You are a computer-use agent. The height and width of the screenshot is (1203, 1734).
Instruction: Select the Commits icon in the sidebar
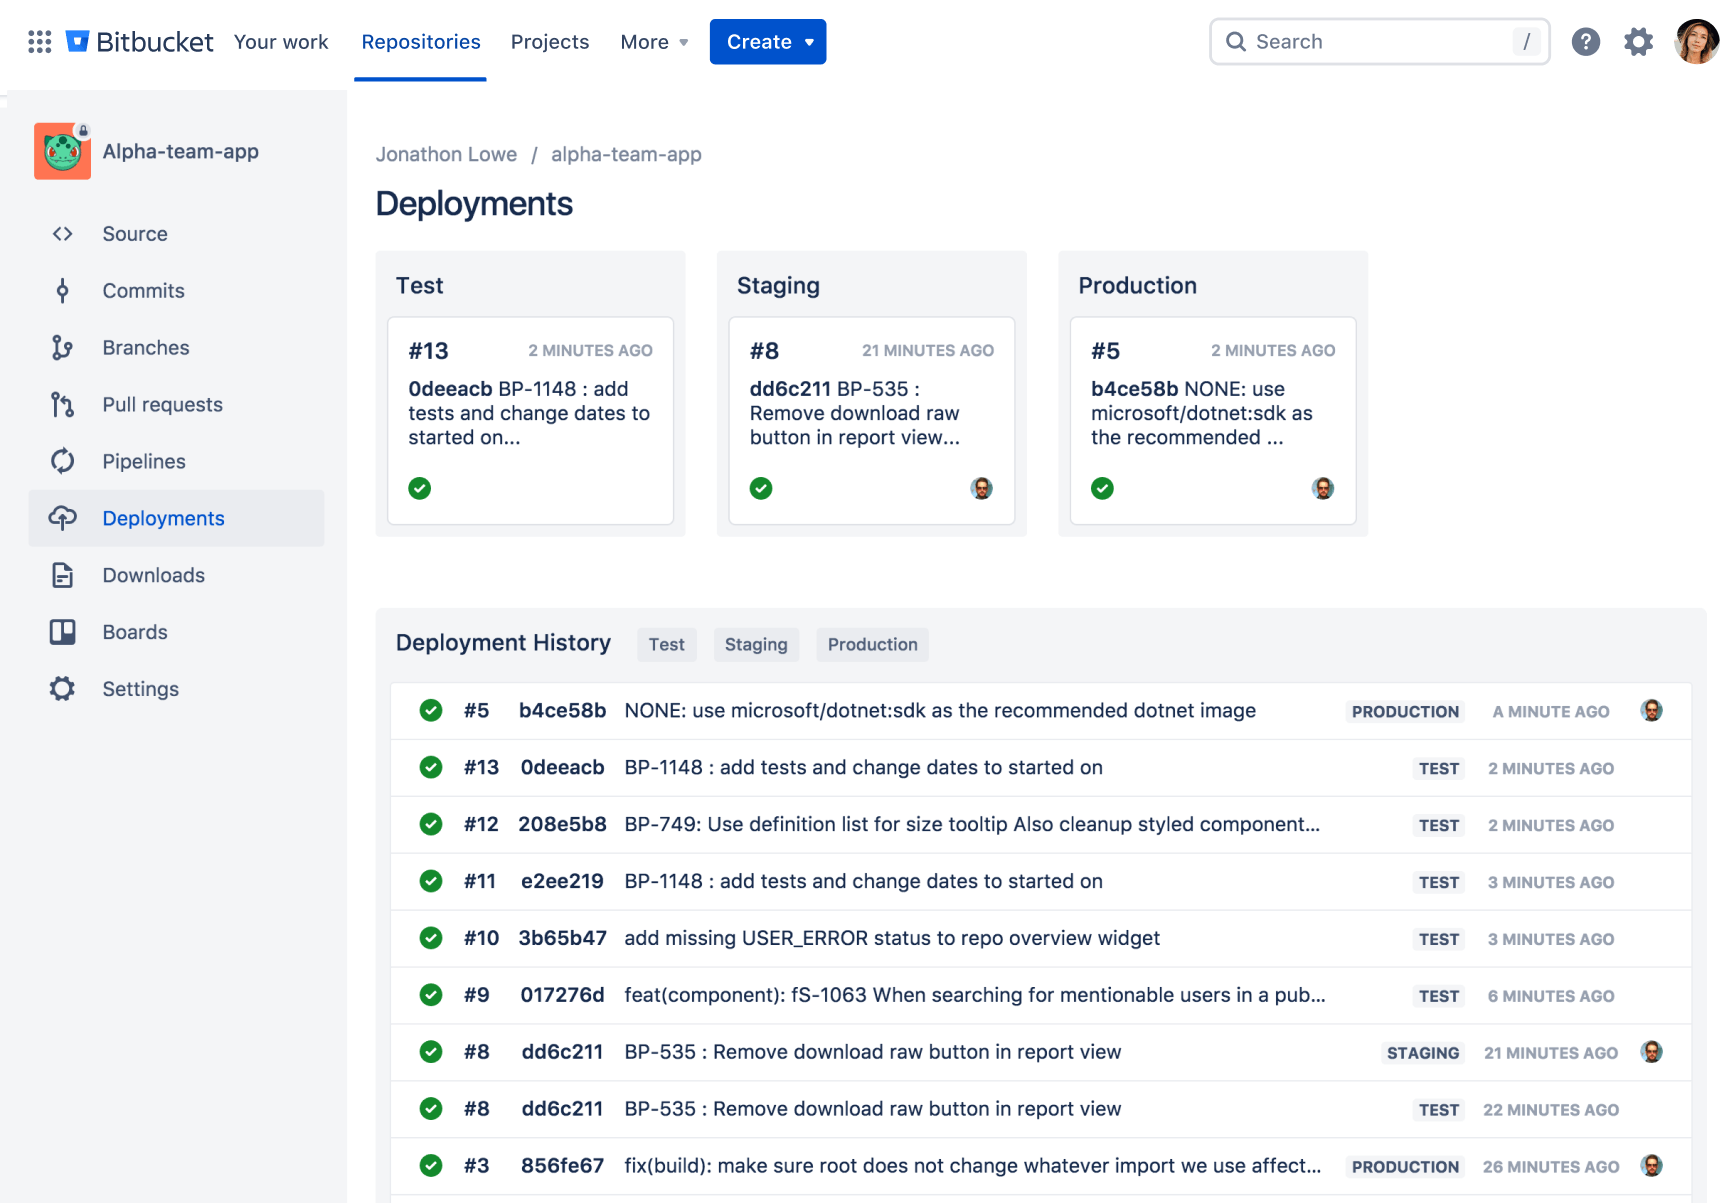[62, 290]
